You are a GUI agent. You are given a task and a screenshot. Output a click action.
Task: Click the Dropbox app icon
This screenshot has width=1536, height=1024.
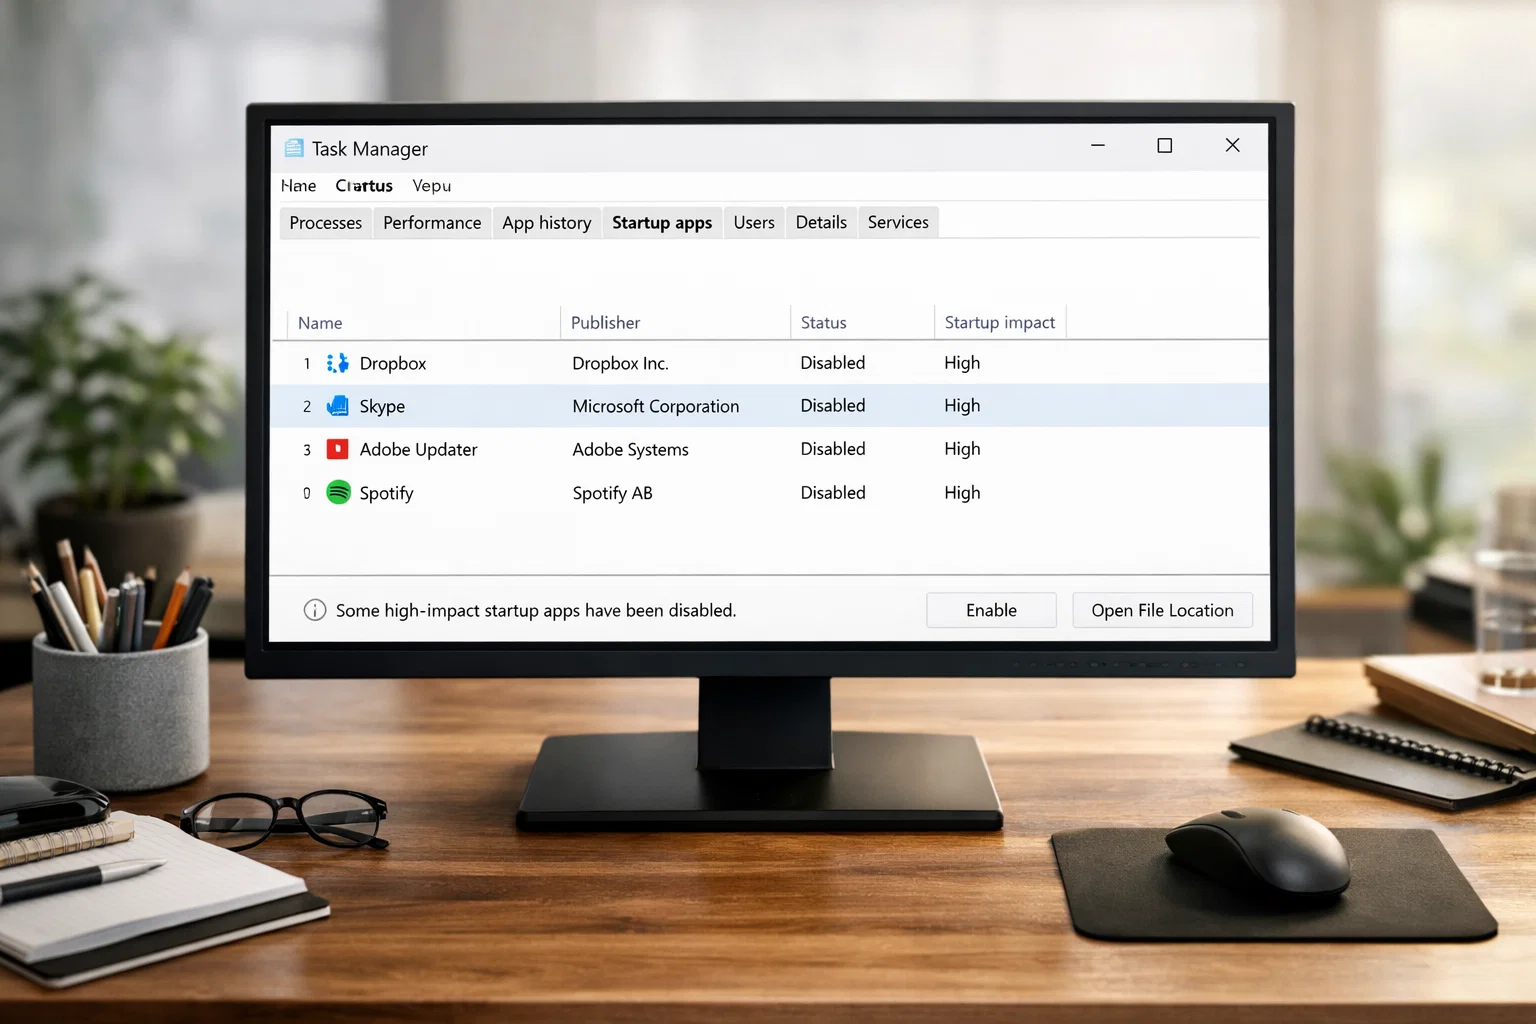pyautogui.click(x=338, y=363)
